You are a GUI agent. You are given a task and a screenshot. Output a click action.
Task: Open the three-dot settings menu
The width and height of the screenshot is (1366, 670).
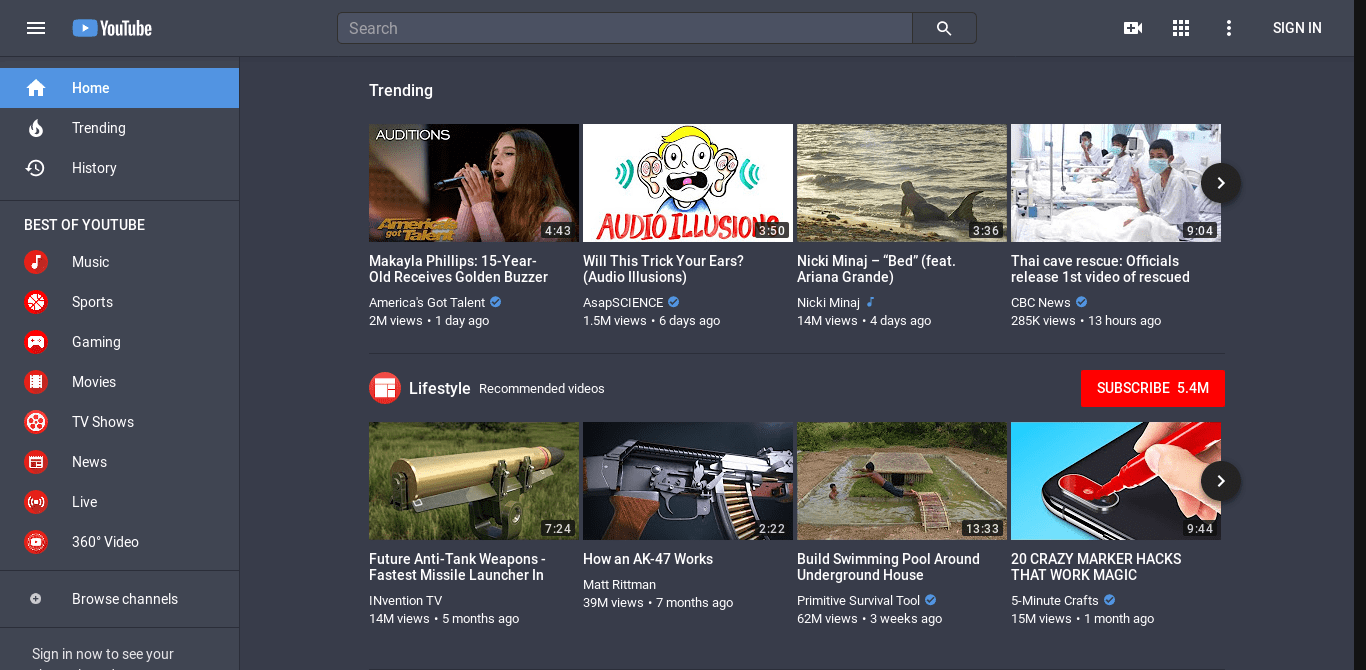click(1229, 28)
